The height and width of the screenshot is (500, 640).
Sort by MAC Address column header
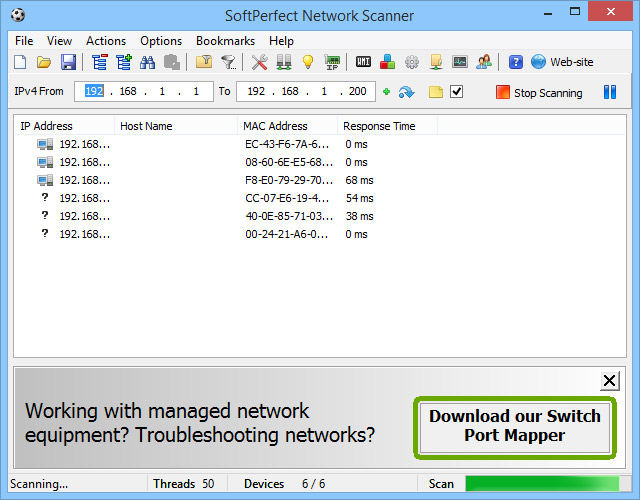[287, 126]
